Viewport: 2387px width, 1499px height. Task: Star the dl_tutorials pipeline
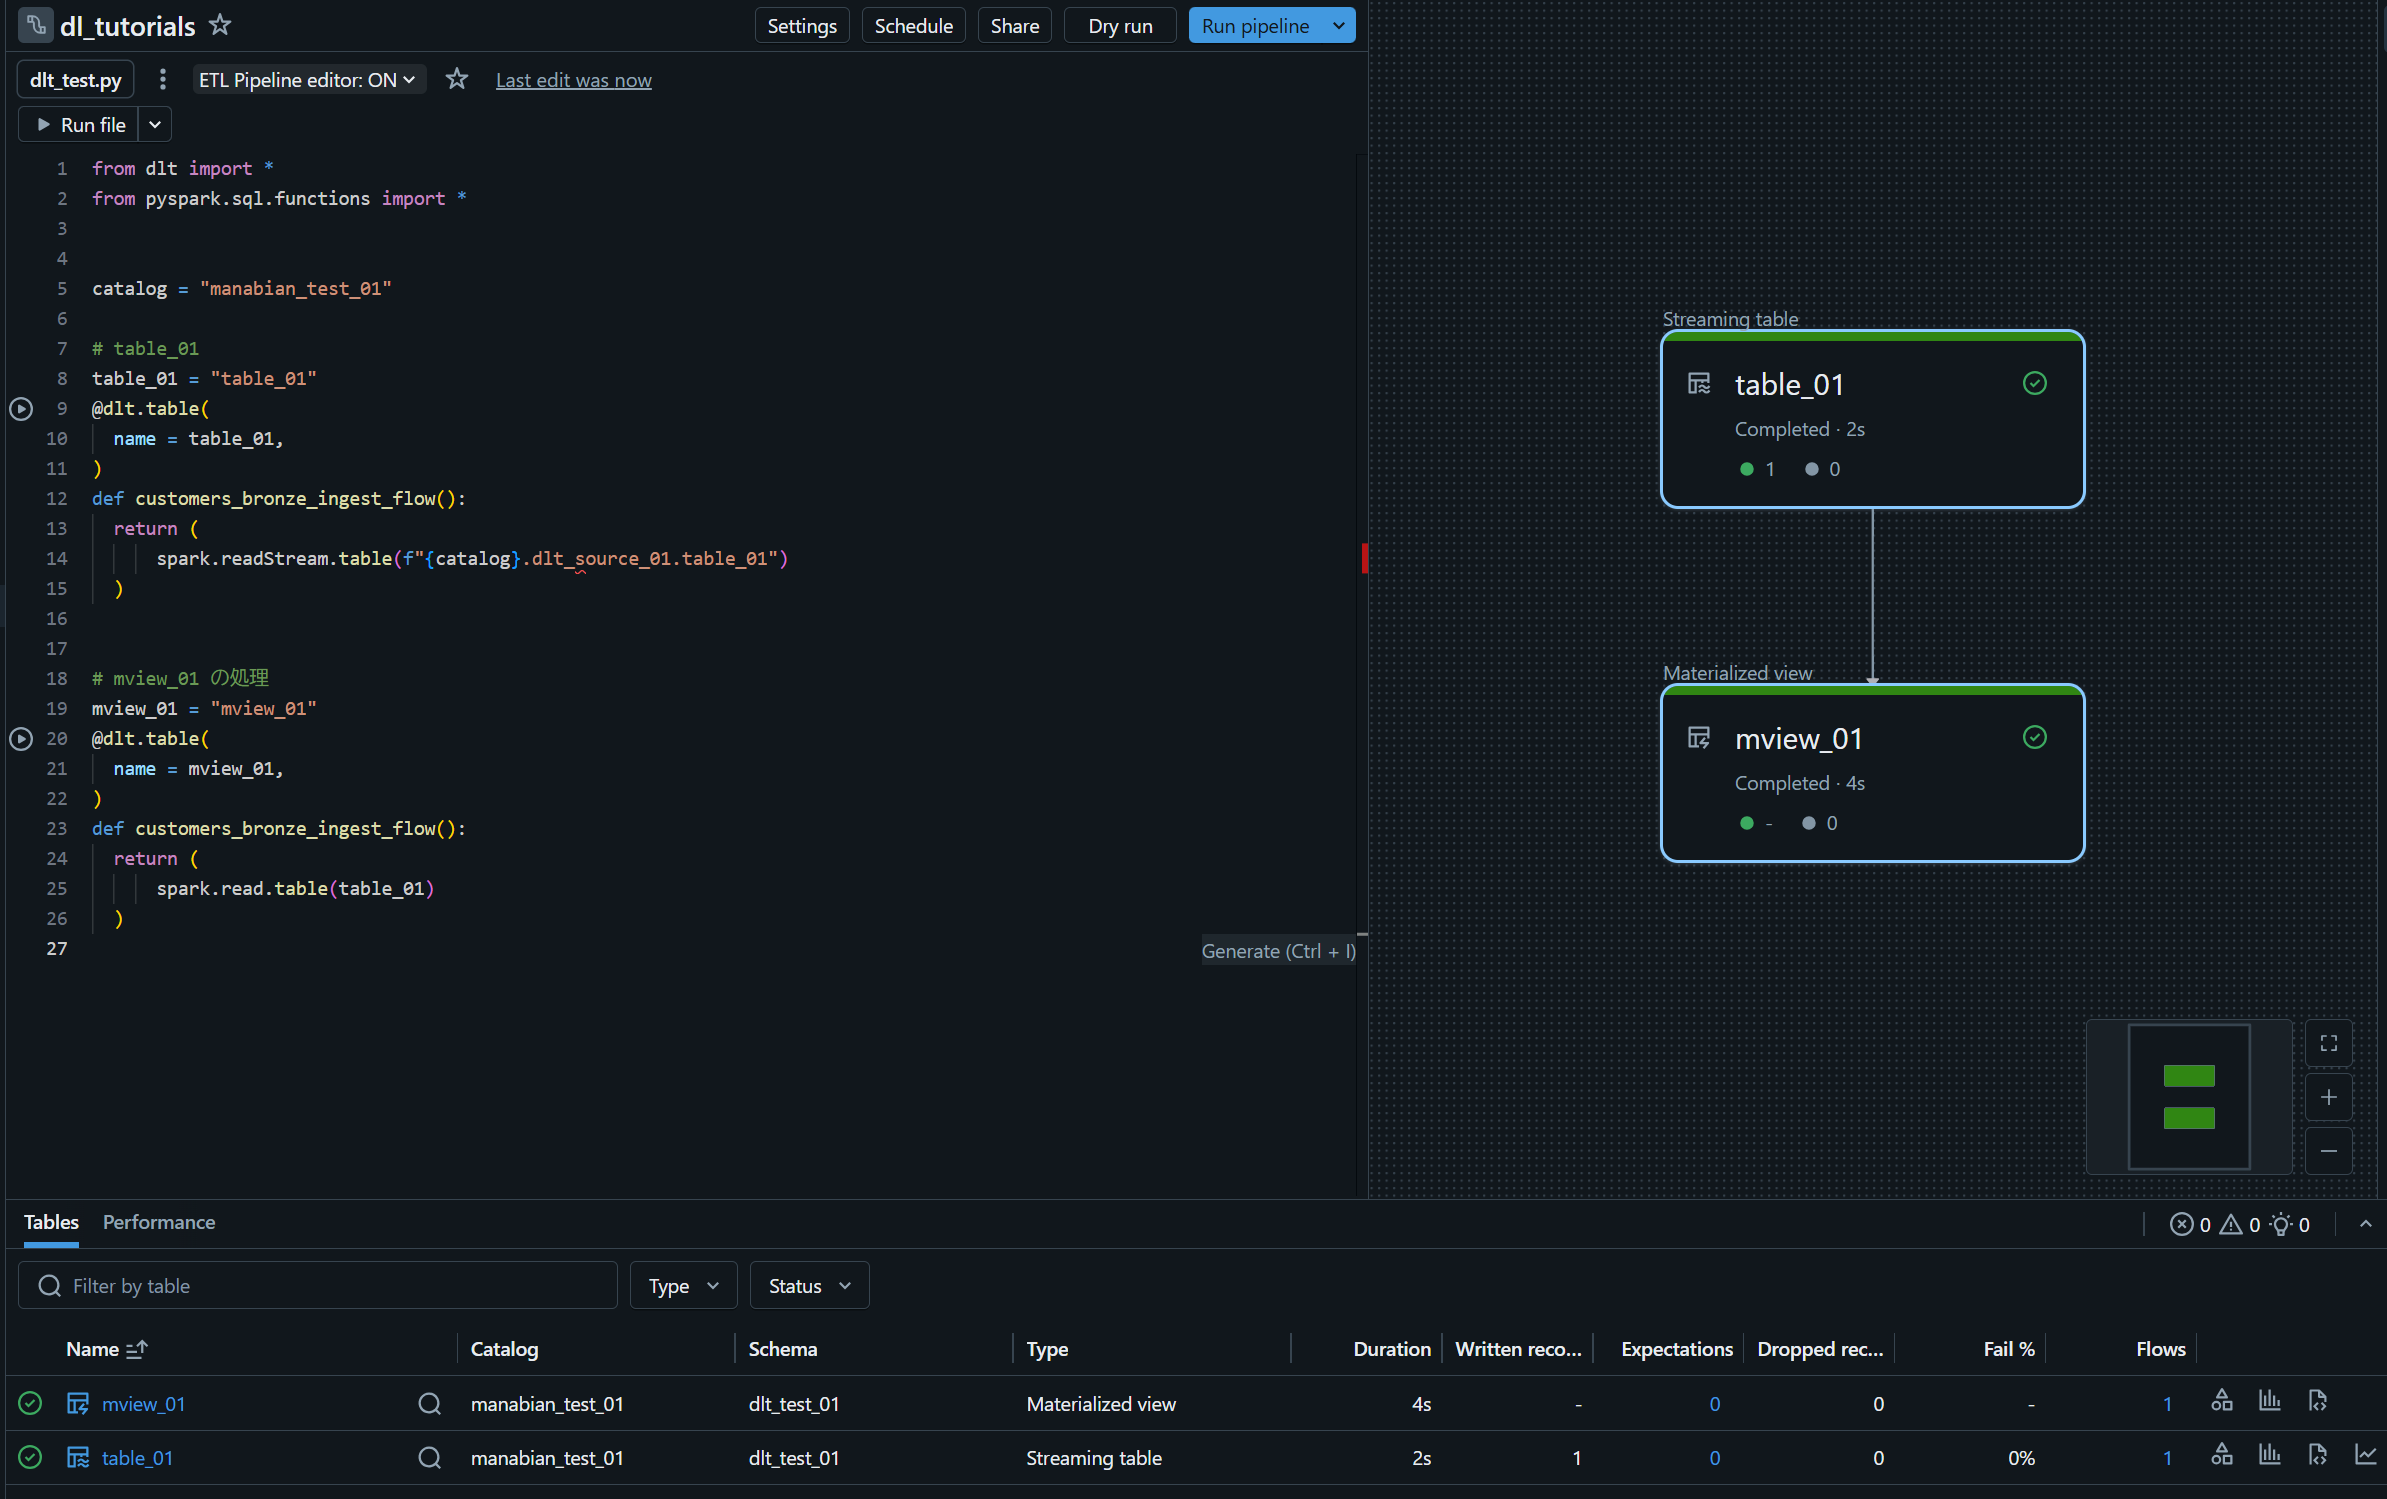tap(220, 25)
